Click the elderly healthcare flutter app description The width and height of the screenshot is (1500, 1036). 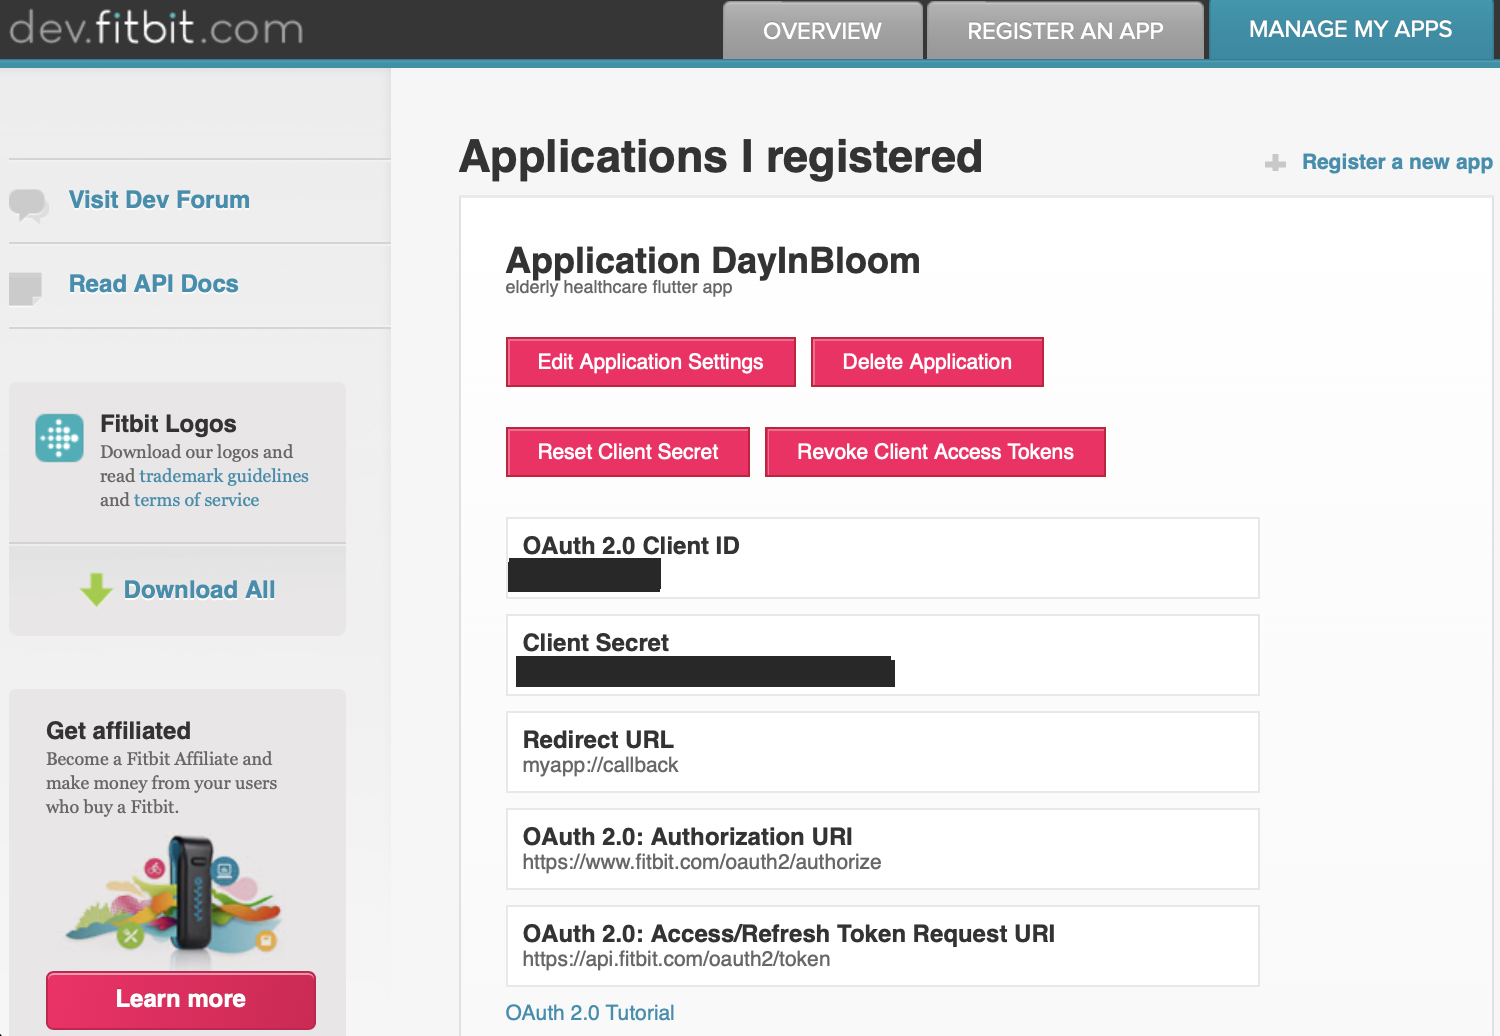(619, 288)
